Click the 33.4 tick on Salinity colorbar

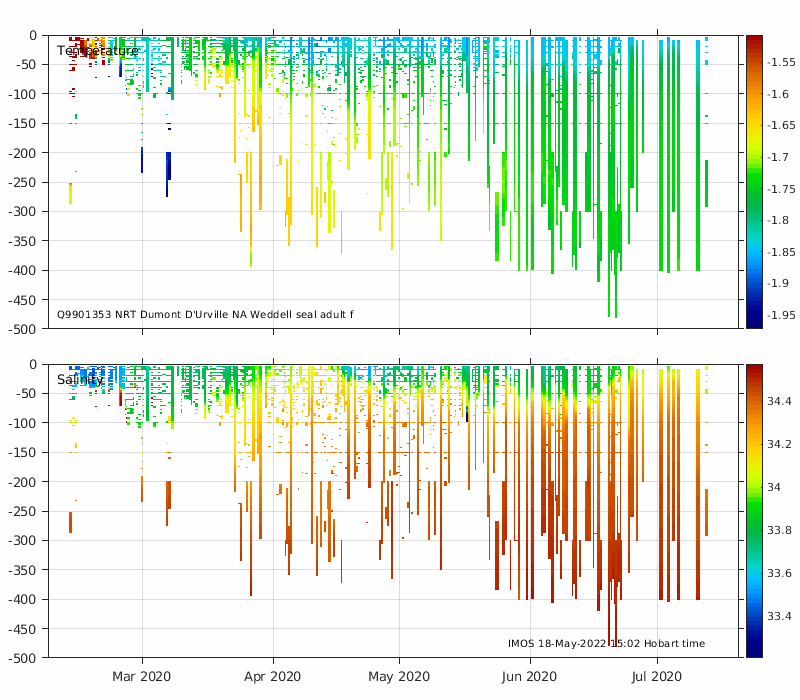[779, 616]
